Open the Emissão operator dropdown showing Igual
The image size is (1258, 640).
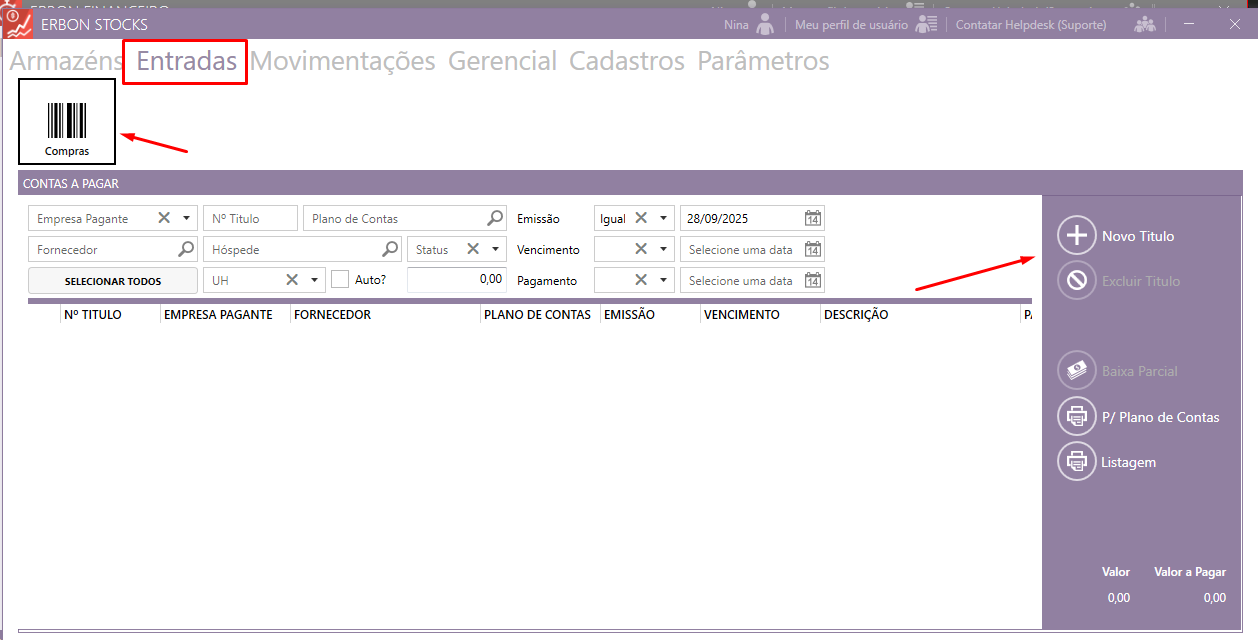tap(663, 219)
